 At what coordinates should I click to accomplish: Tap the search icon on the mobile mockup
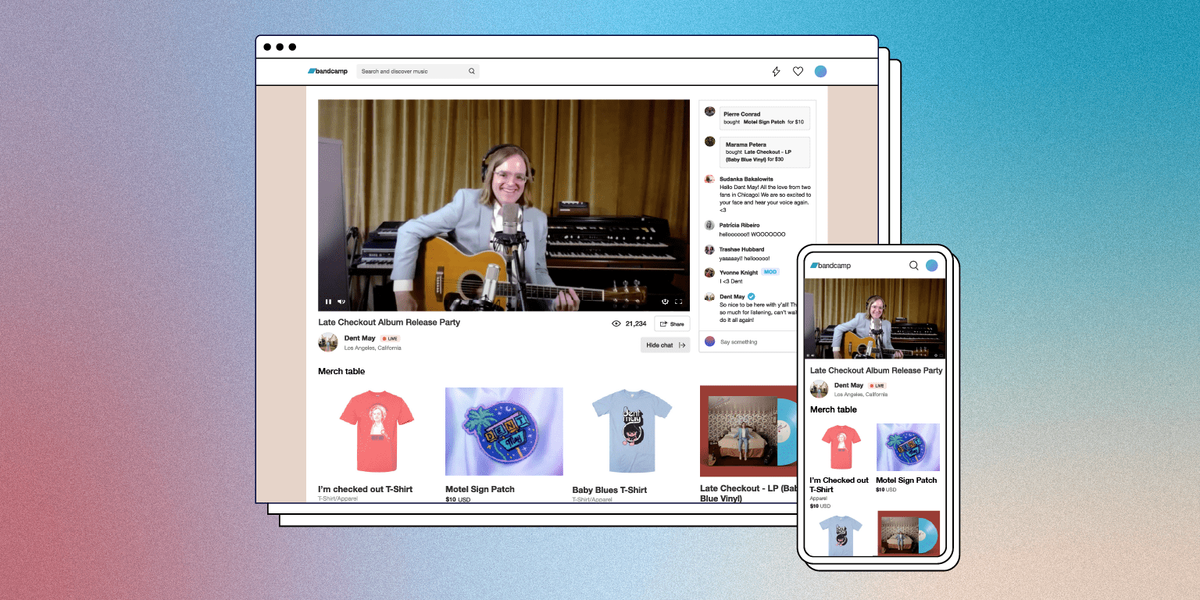point(913,264)
